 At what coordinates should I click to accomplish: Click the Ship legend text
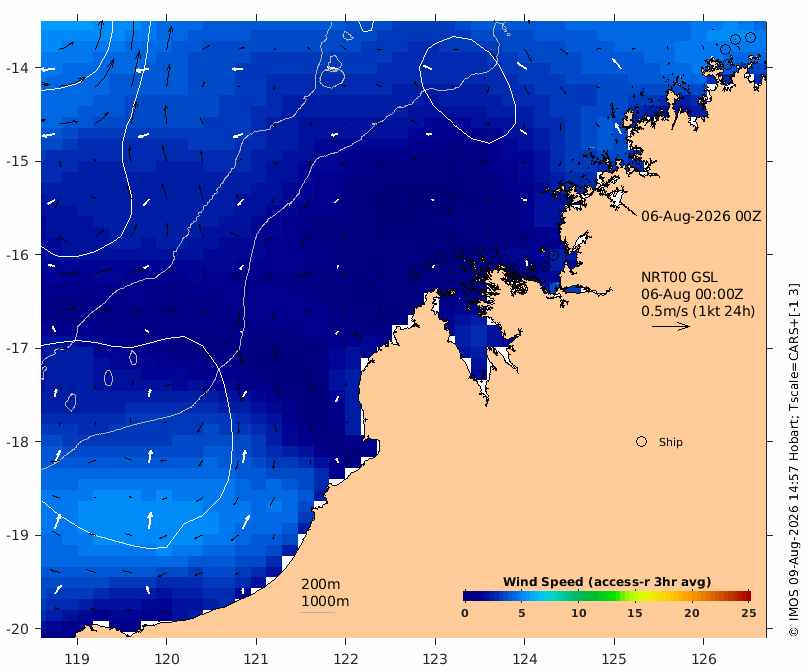point(671,442)
